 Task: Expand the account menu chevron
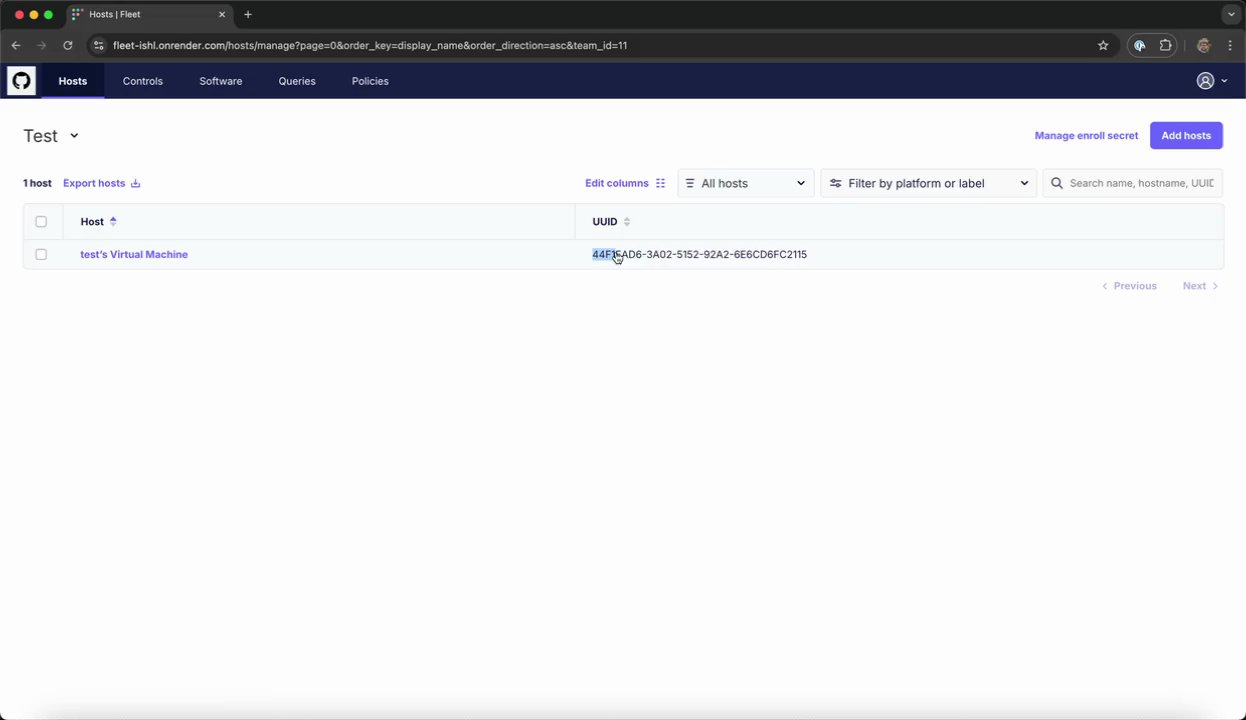pyautogui.click(x=1224, y=81)
